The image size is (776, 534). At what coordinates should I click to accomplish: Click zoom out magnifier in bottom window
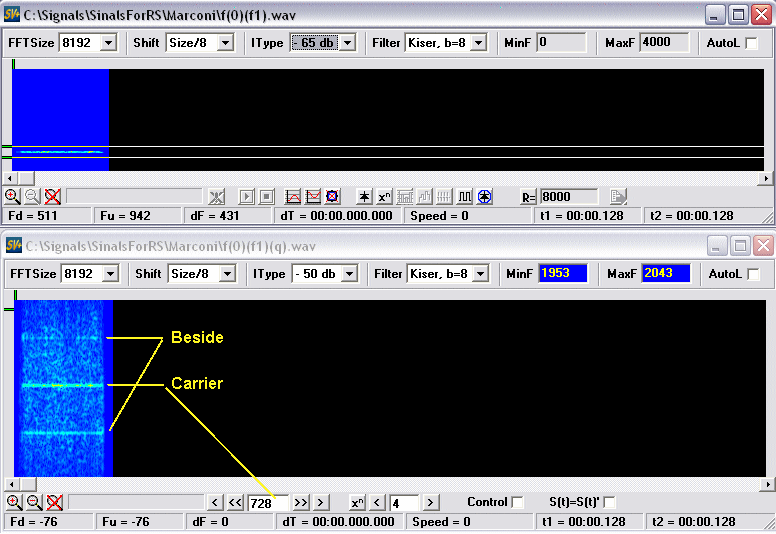click(x=32, y=502)
